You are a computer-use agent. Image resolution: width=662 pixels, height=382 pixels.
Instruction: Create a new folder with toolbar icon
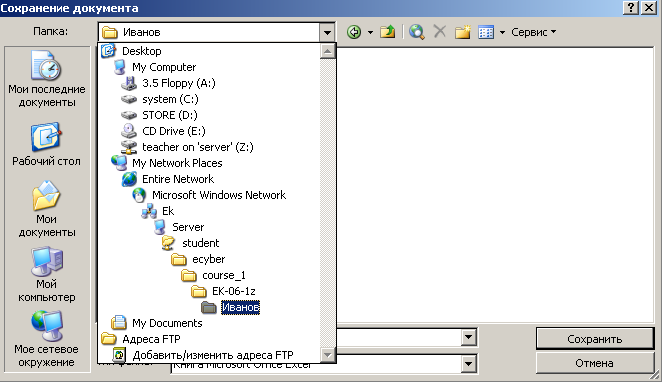coord(463,32)
